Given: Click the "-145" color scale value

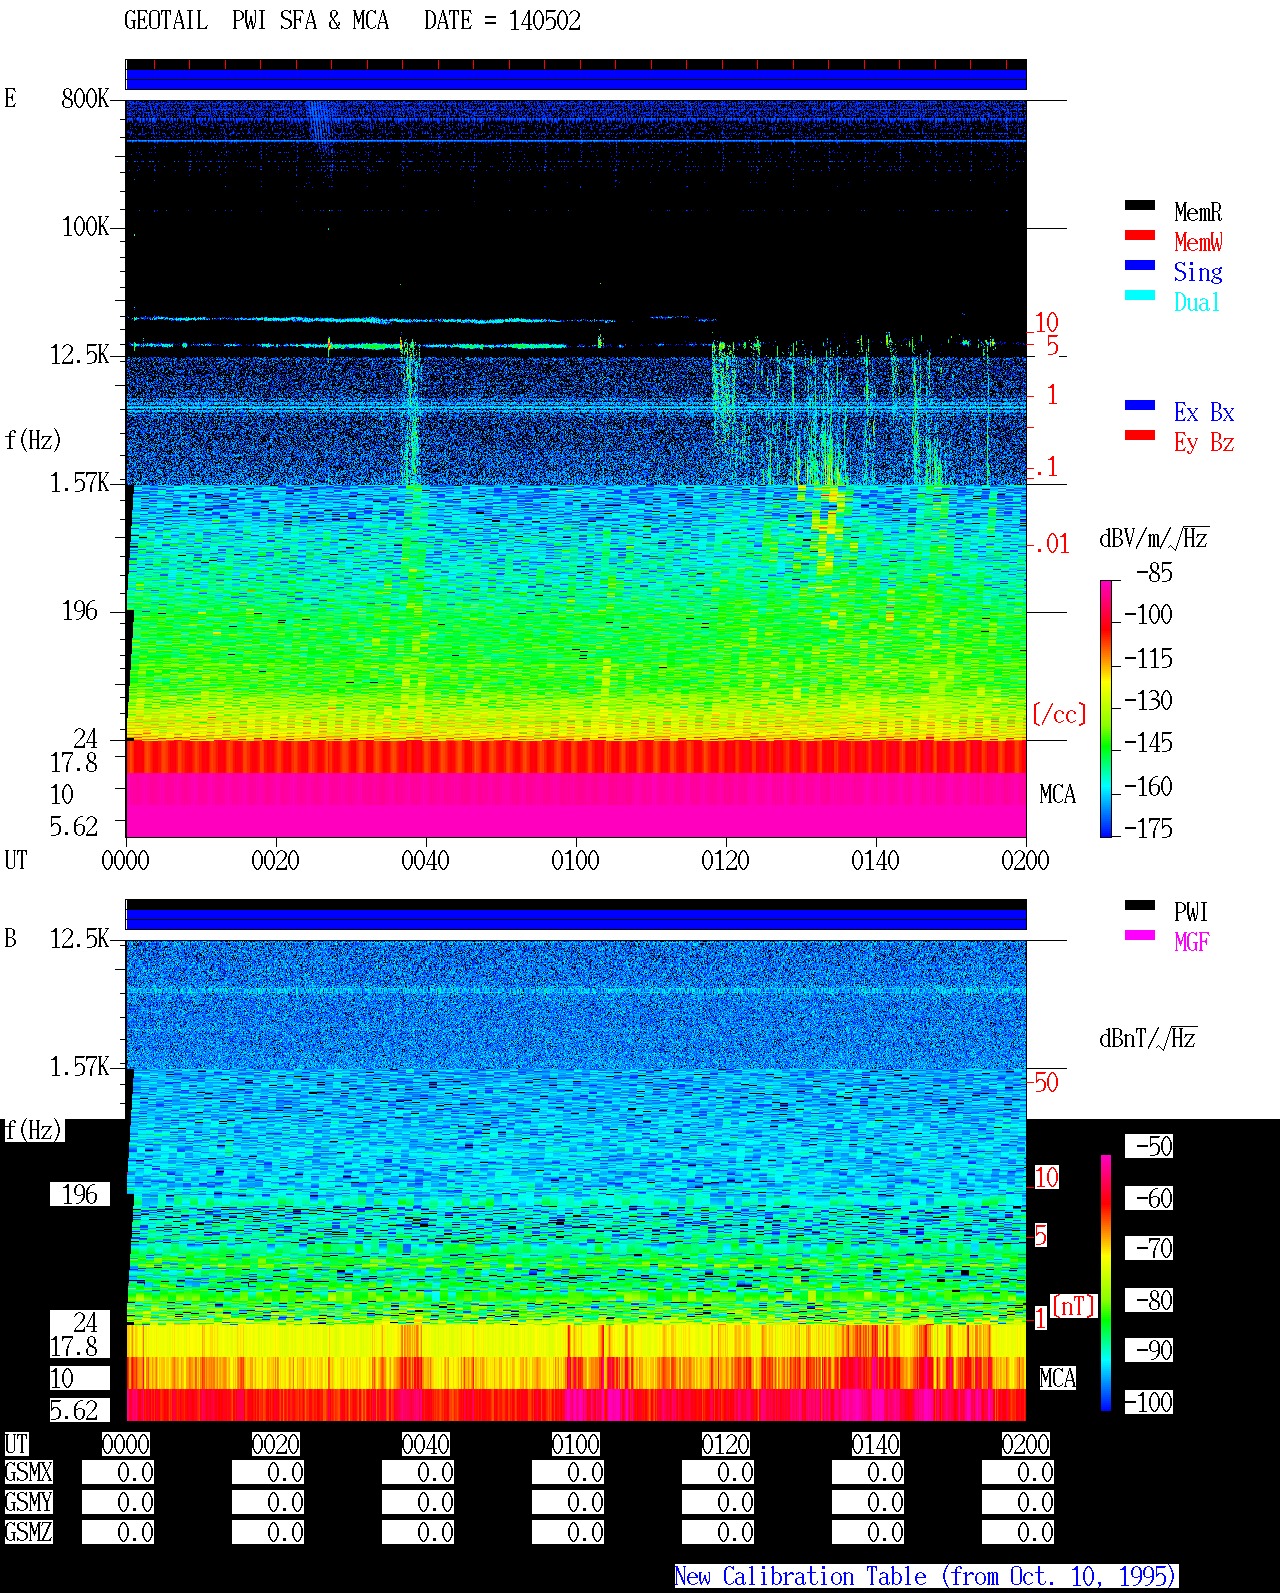Looking at the screenshot, I should click(1148, 743).
